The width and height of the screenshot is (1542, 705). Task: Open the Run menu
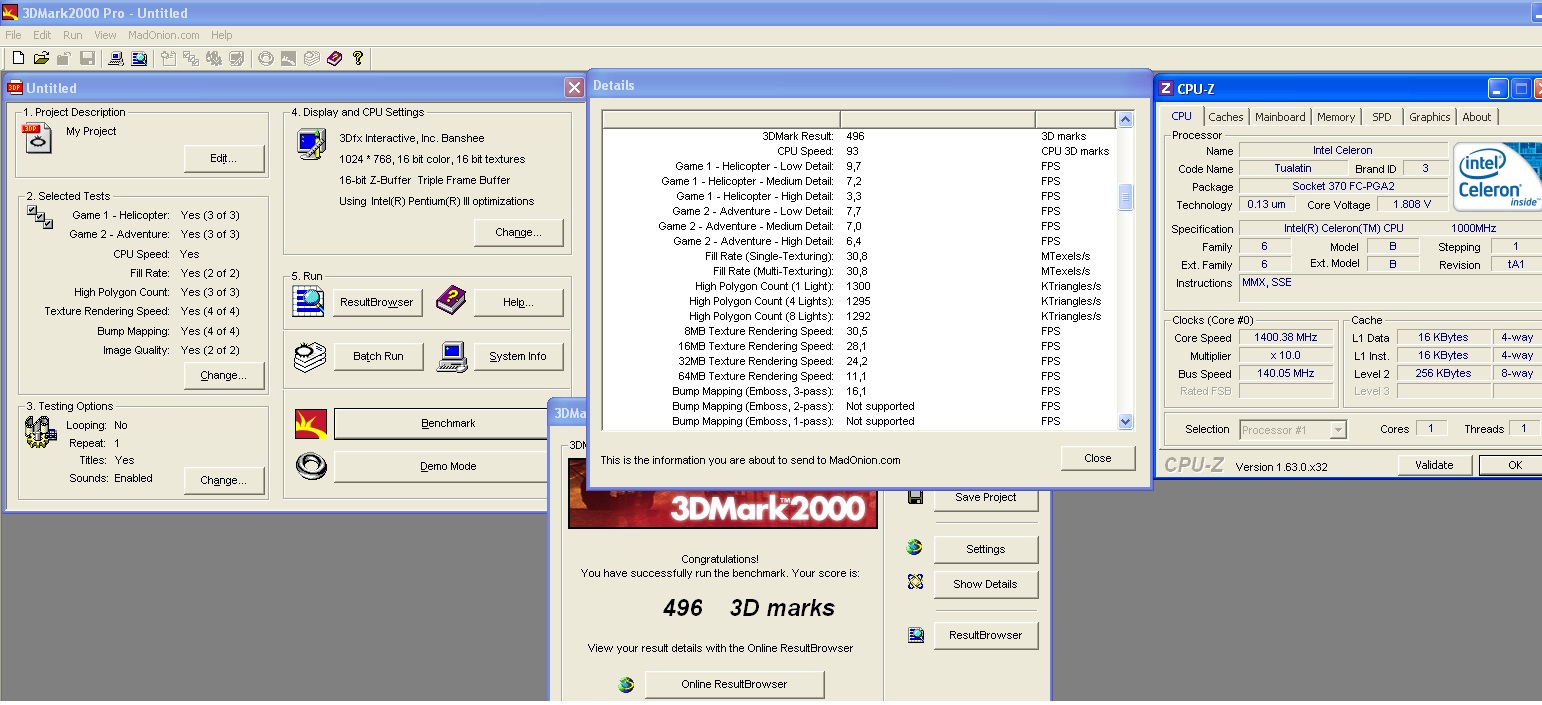point(73,35)
